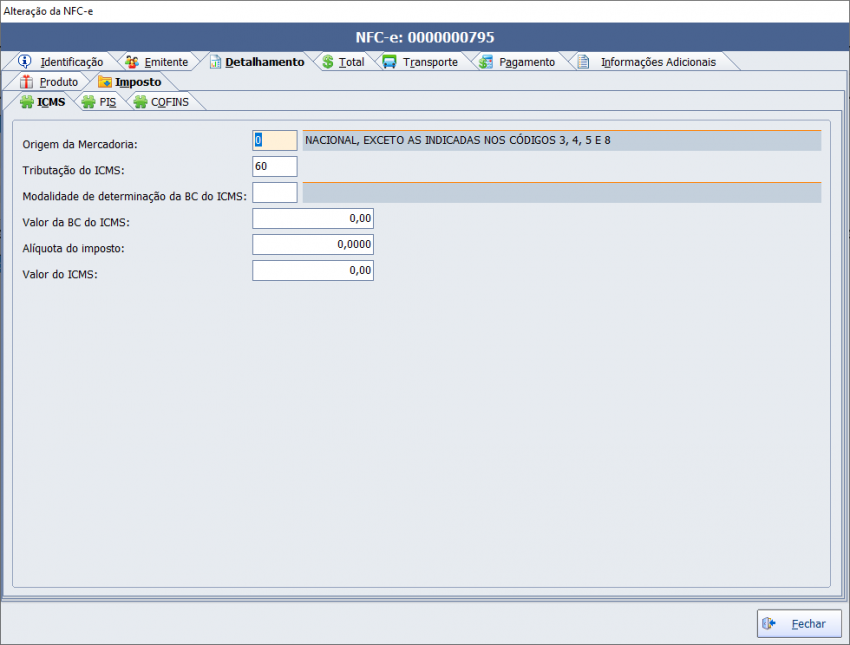
Task: Click the Modalidade de determinação da BC label
Action: coord(134,196)
